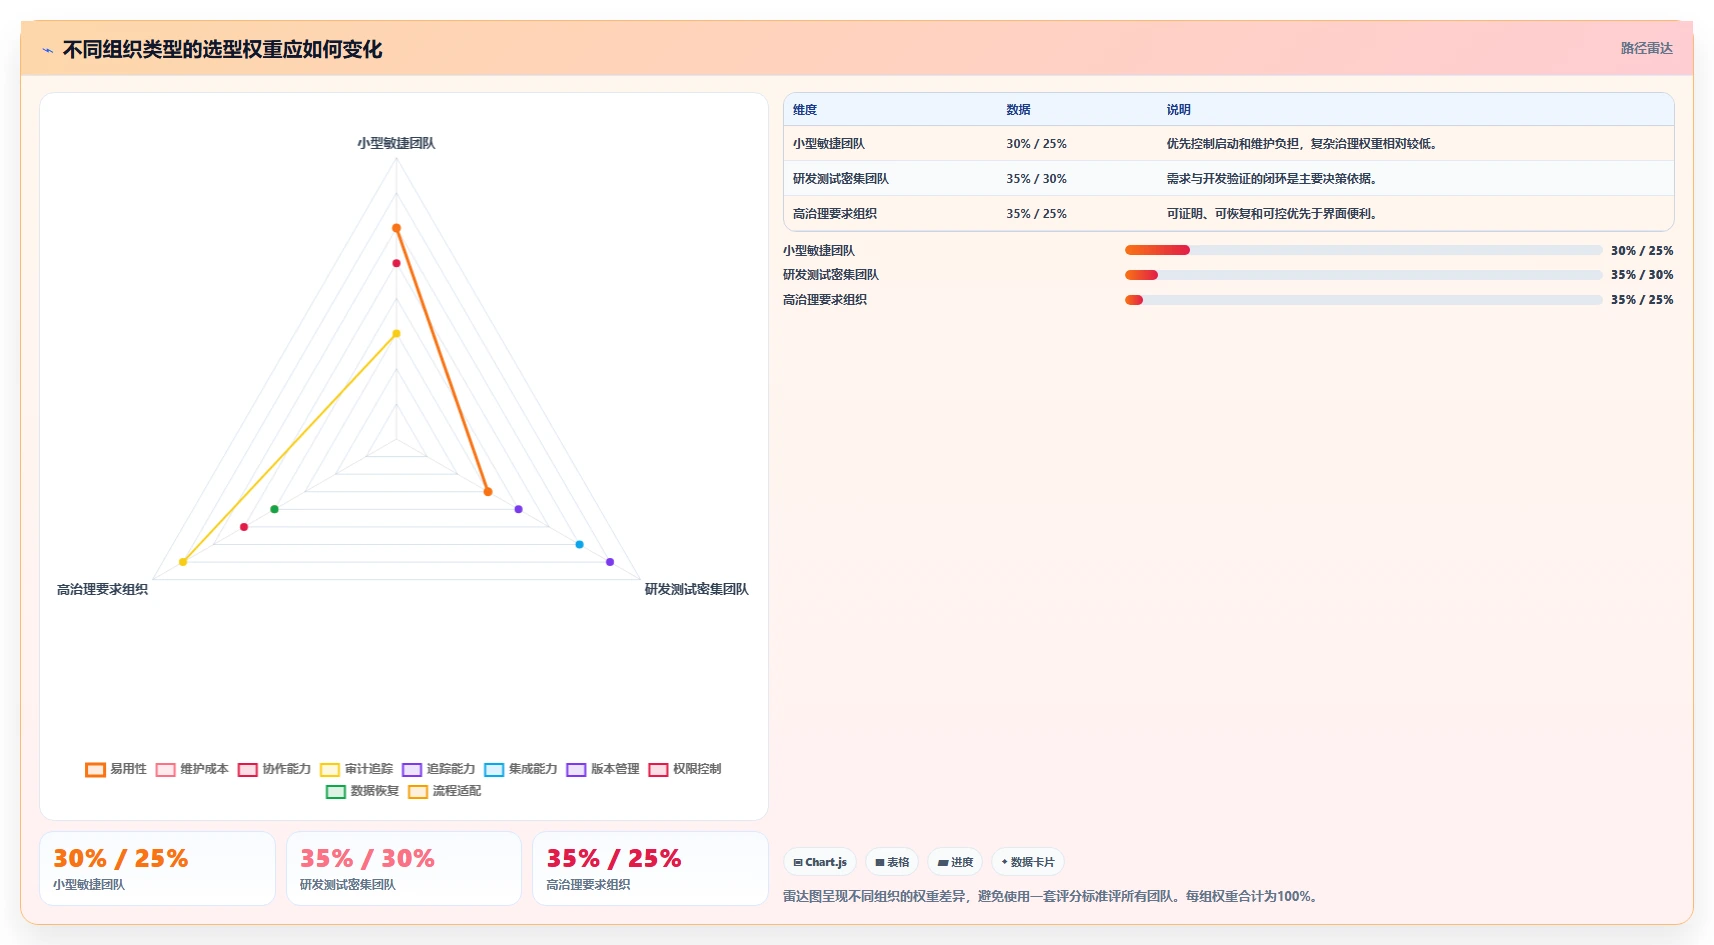The image size is (1714, 945).
Task: Click the description 需求与开发验证的闭环是主要决策依据
Action: (1273, 179)
